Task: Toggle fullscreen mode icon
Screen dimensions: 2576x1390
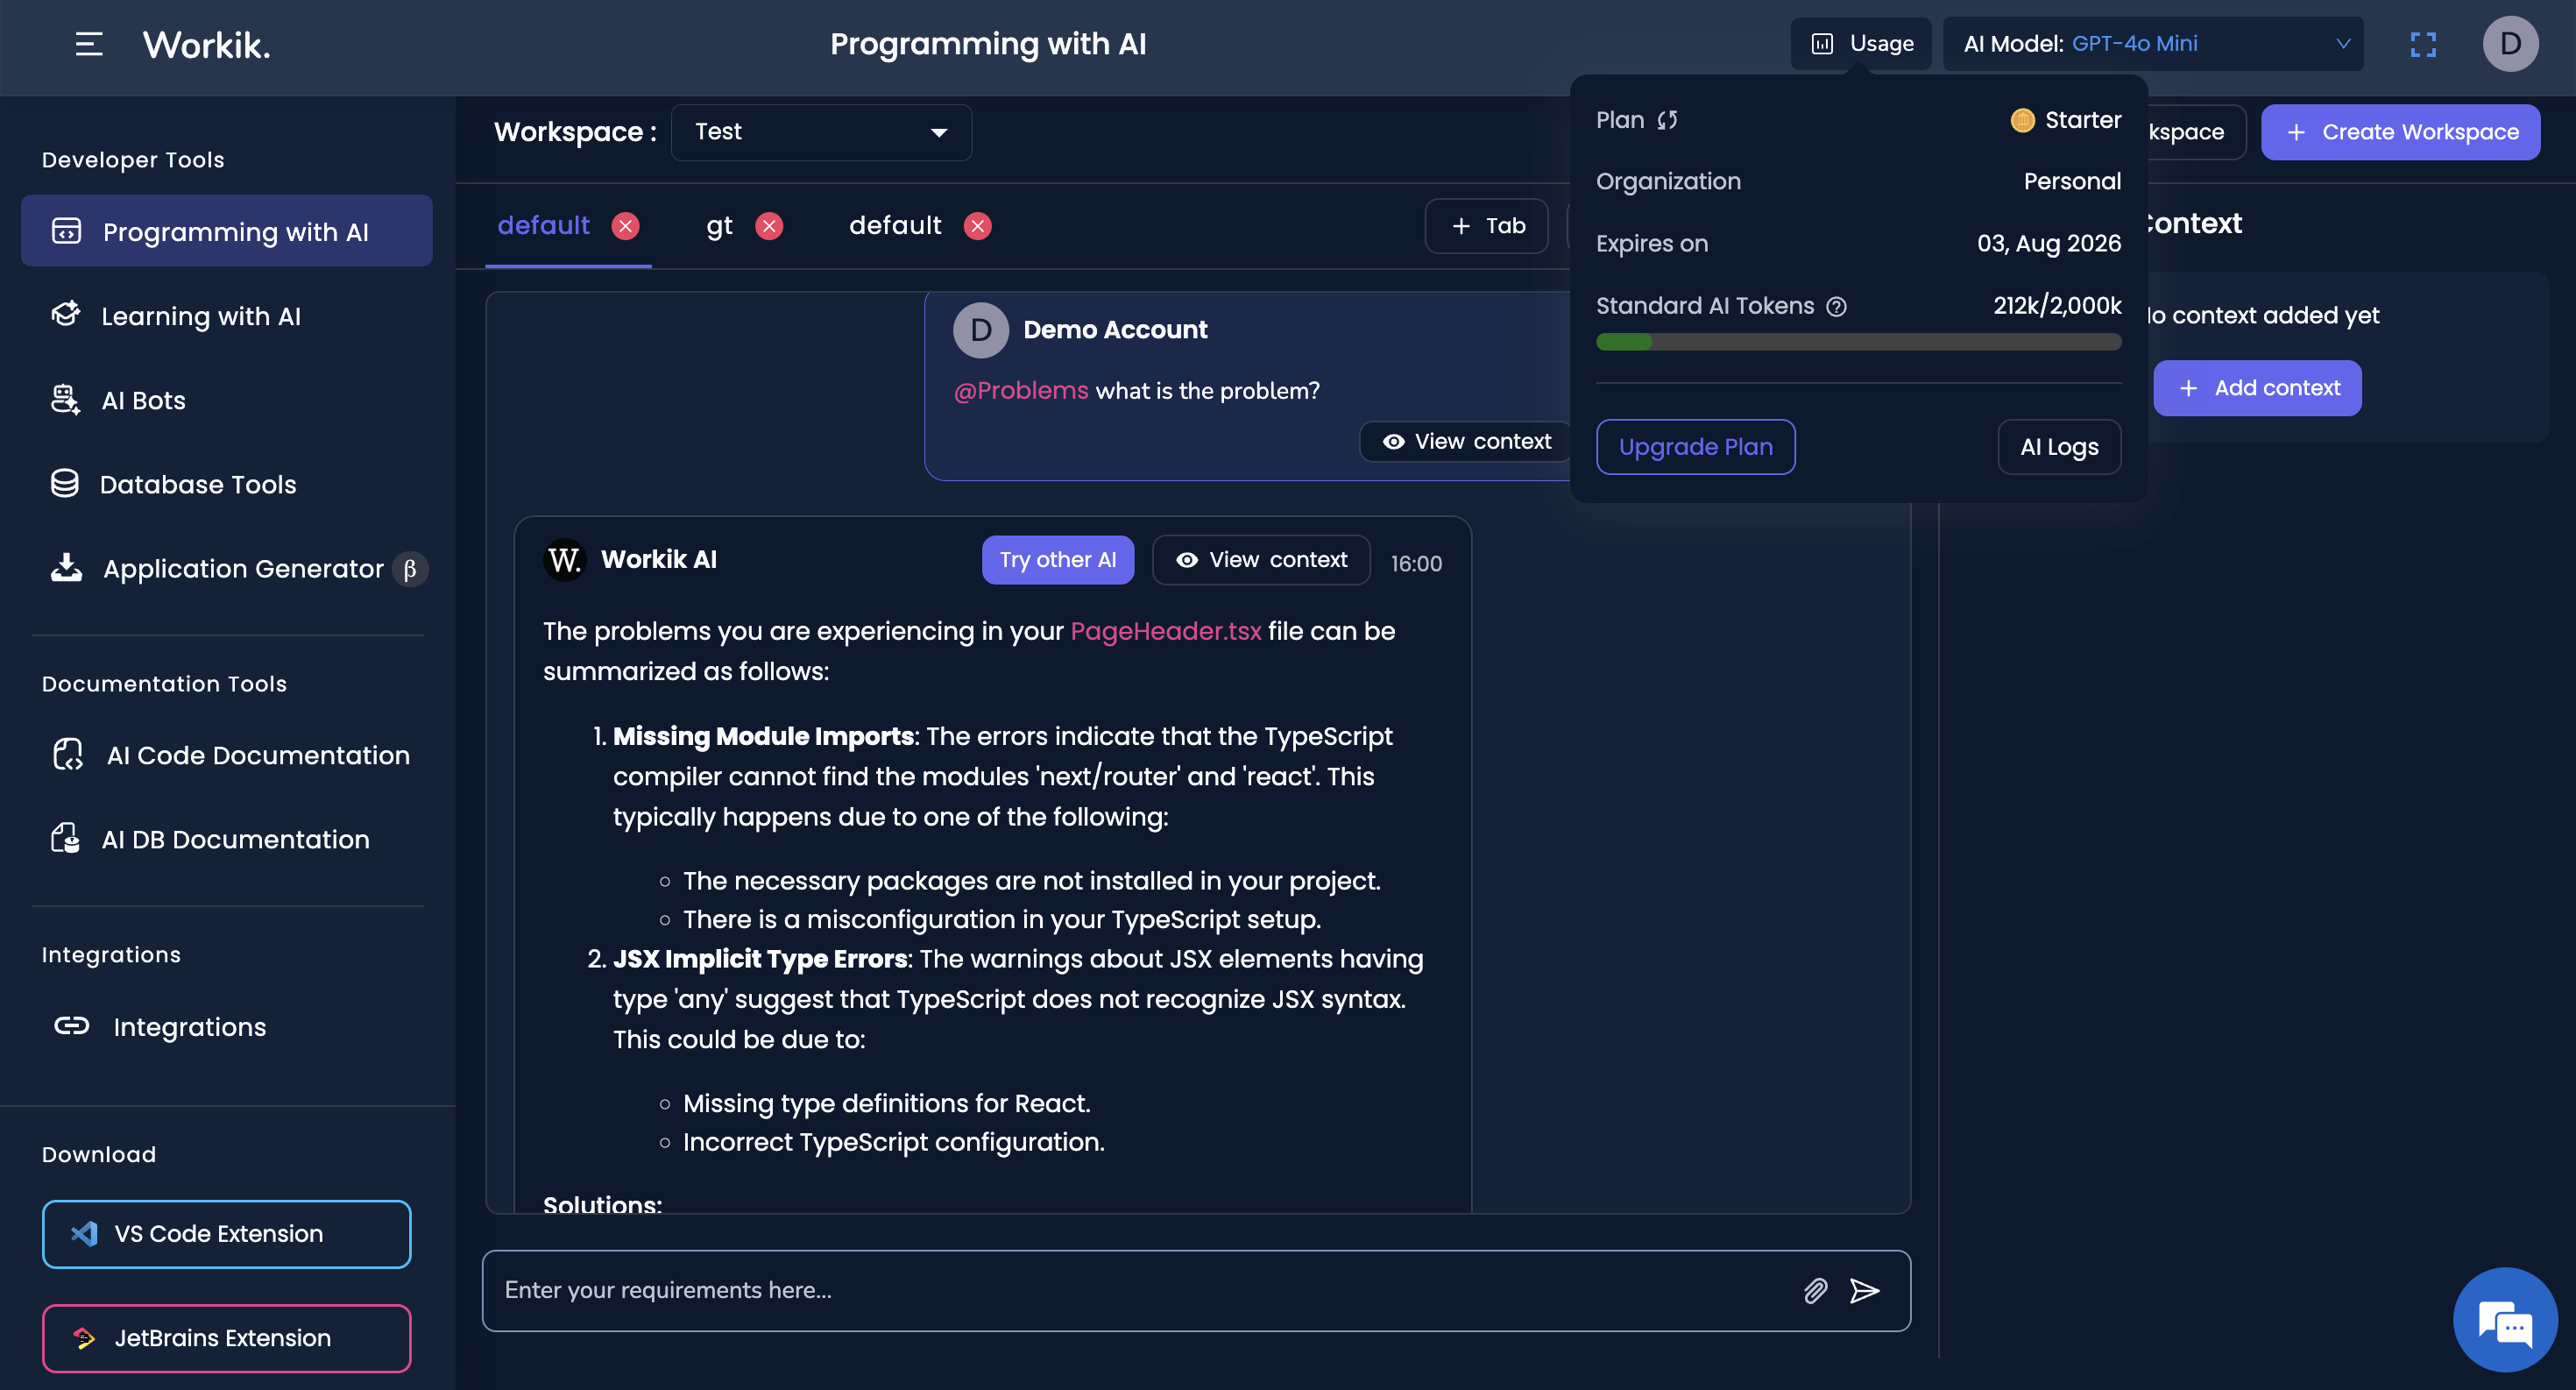Action: pos(2423,44)
